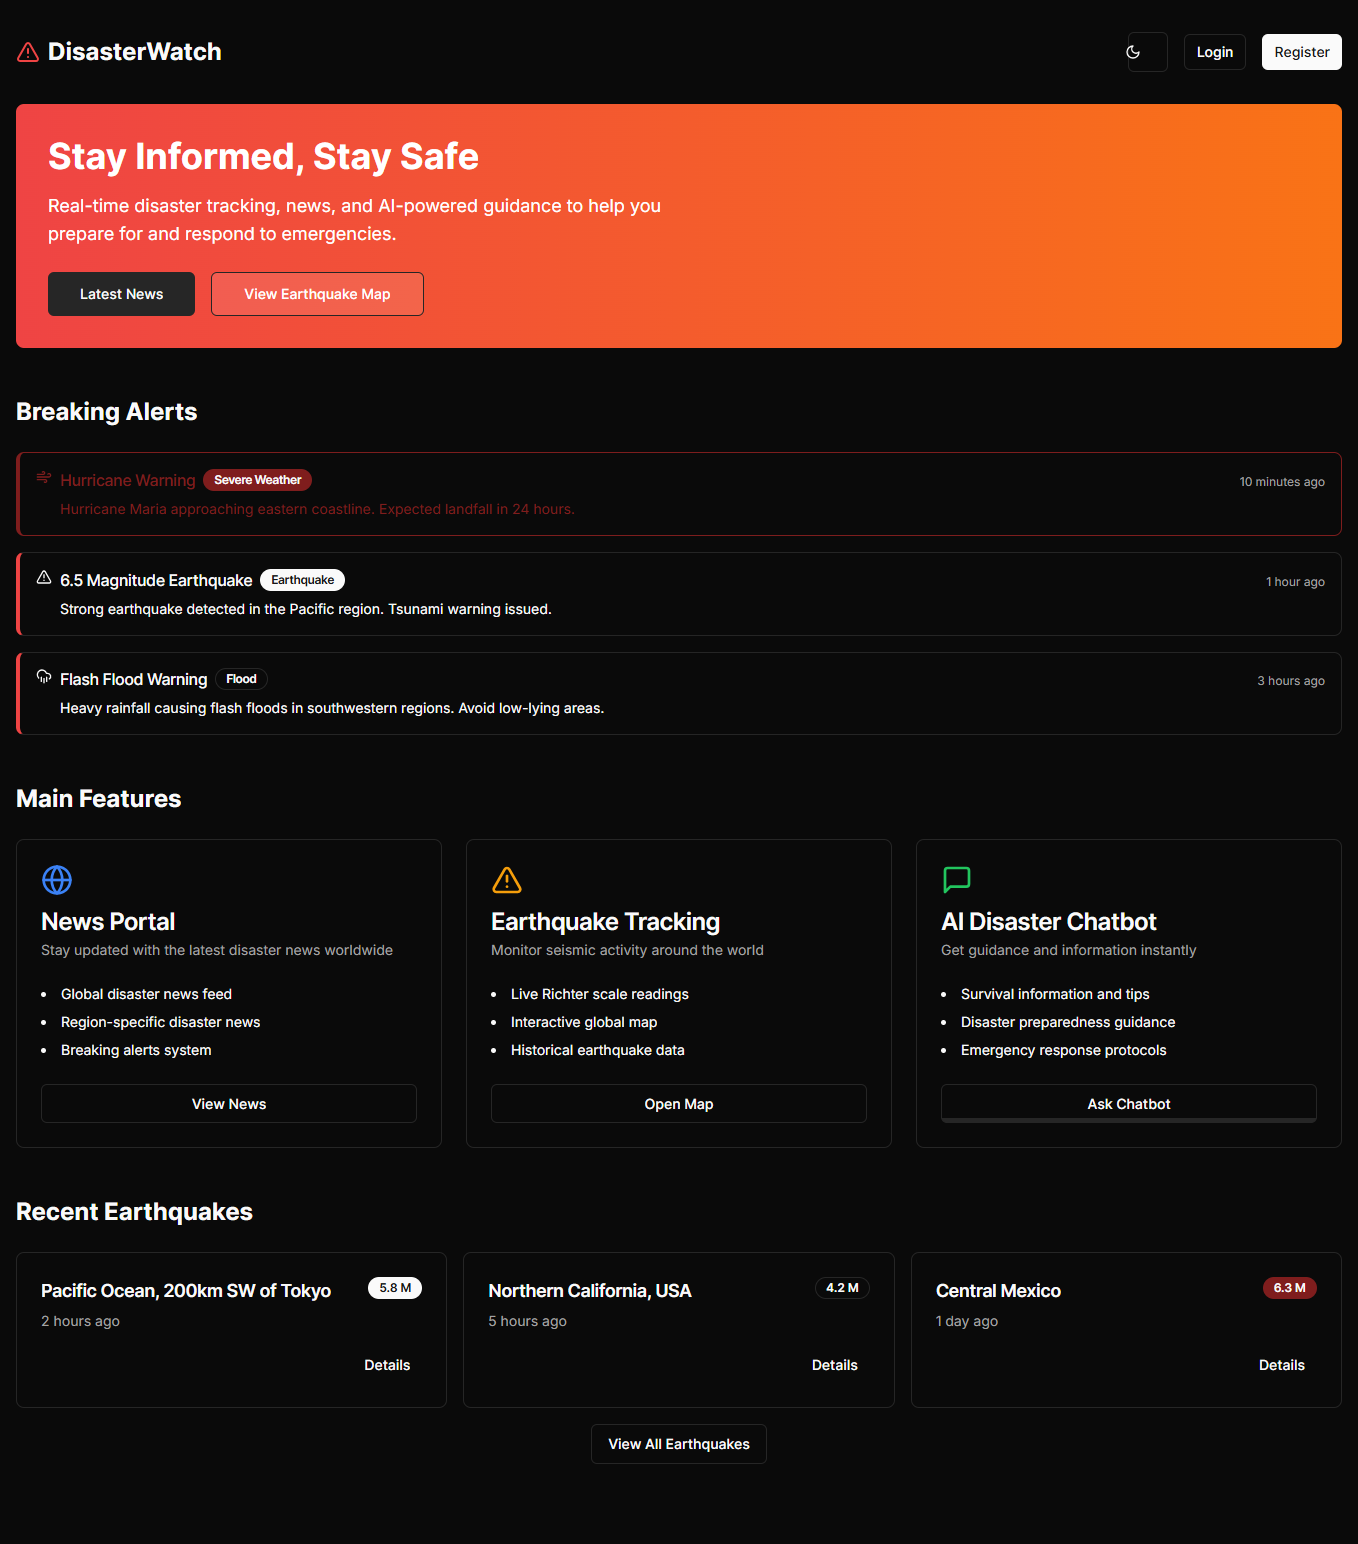This screenshot has width=1358, height=1544.
Task: Open the Login page
Action: point(1214,51)
